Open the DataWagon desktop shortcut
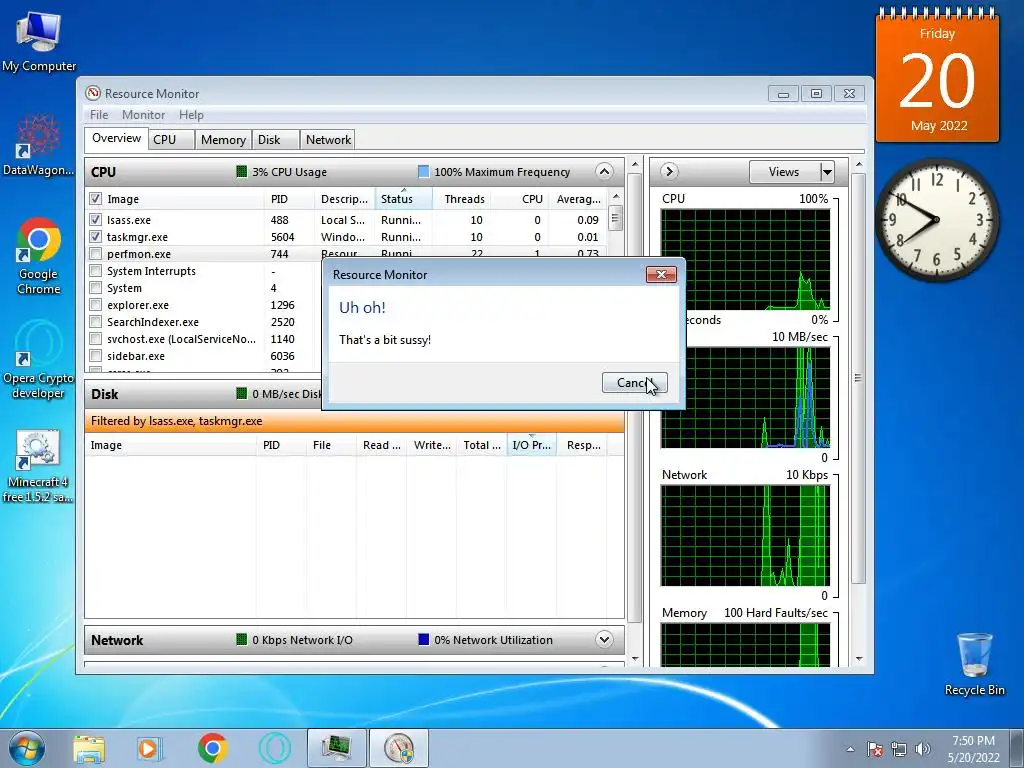The height and width of the screenshot is (768, 1024). [x=38, y=145]
